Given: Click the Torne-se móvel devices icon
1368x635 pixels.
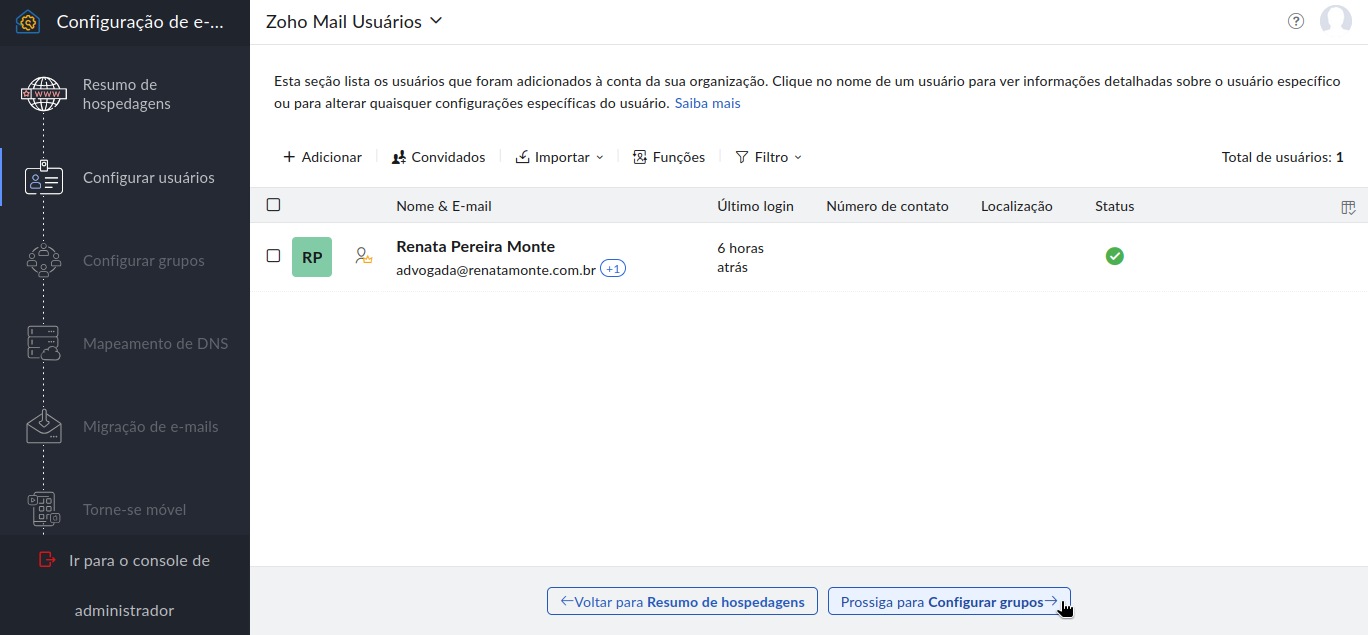Looking at the screenshot, I should (43, 510).
